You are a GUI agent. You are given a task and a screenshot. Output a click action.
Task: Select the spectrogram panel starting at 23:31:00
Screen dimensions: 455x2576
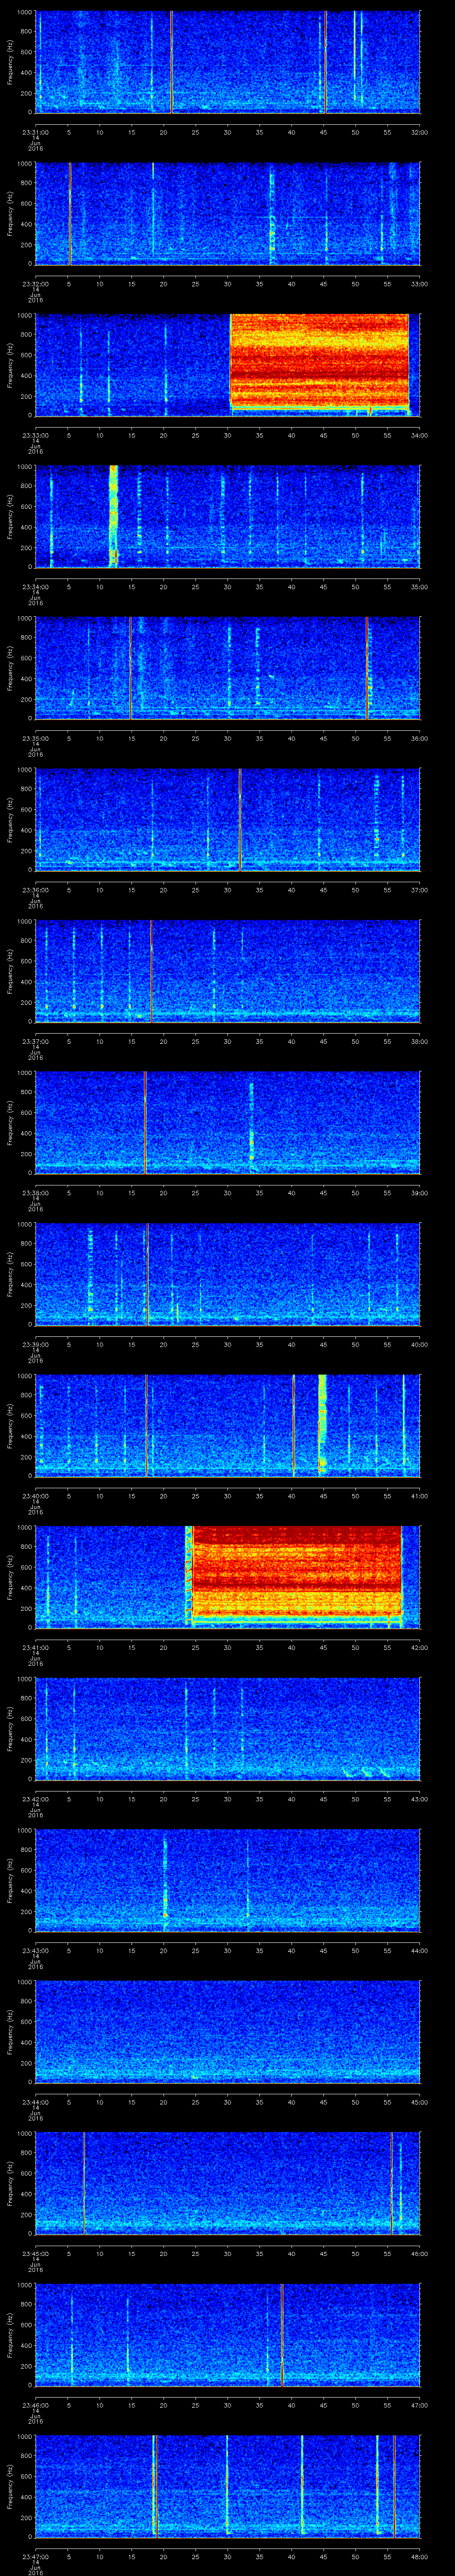coord(228,62)
